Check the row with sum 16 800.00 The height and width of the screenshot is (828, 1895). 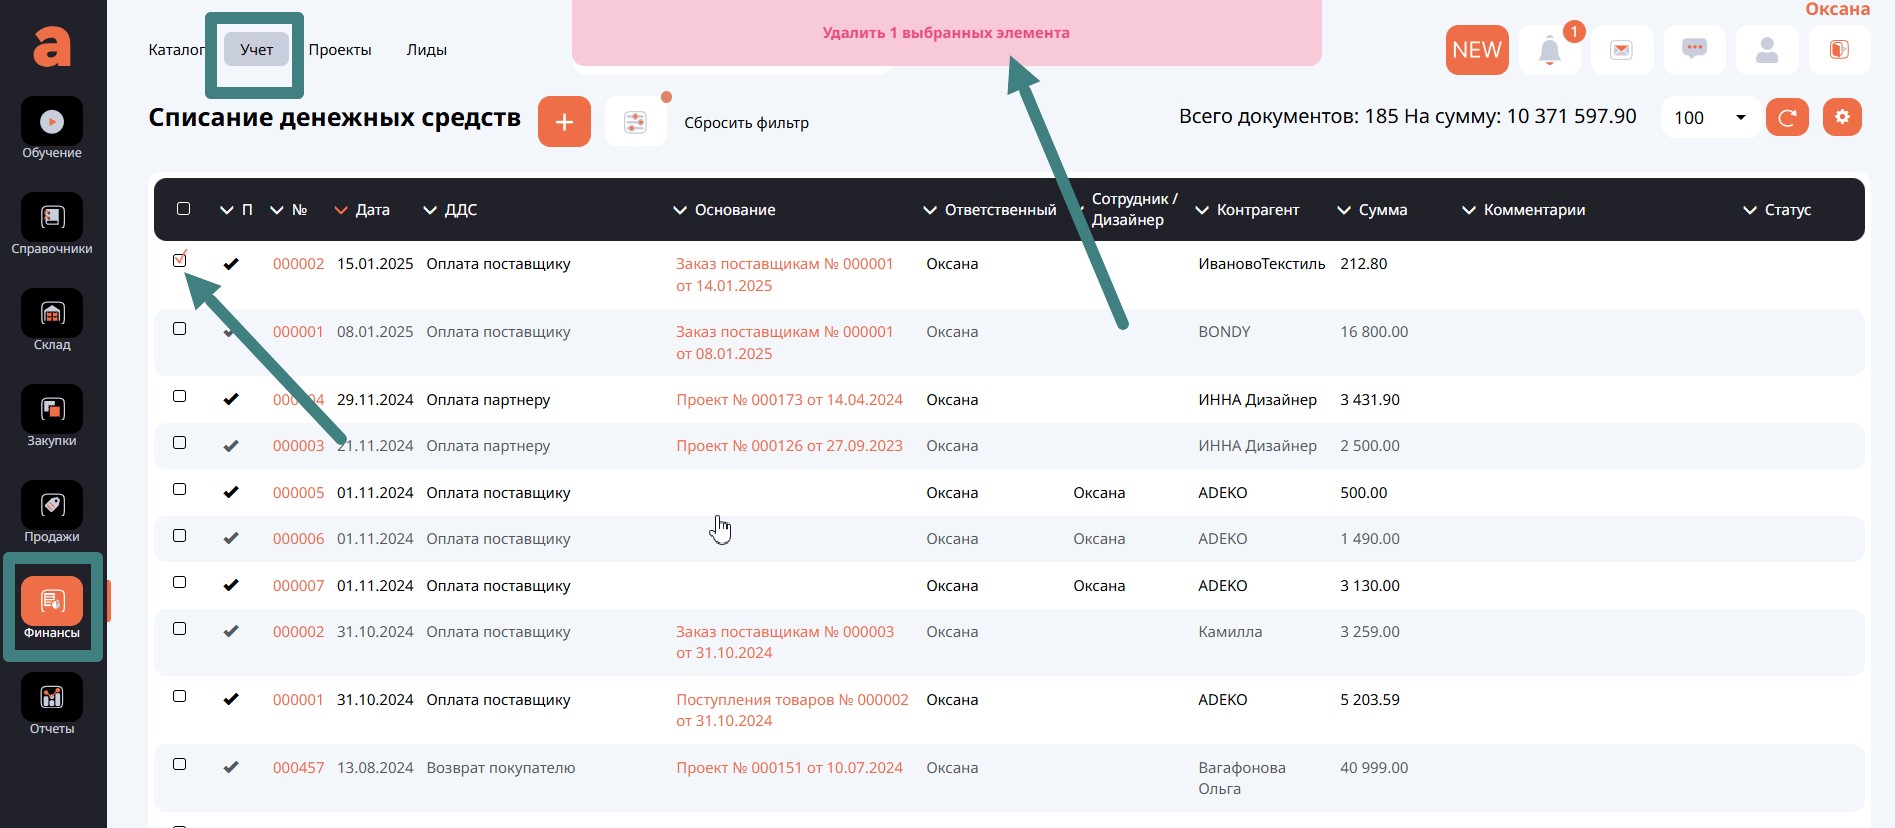180,329
